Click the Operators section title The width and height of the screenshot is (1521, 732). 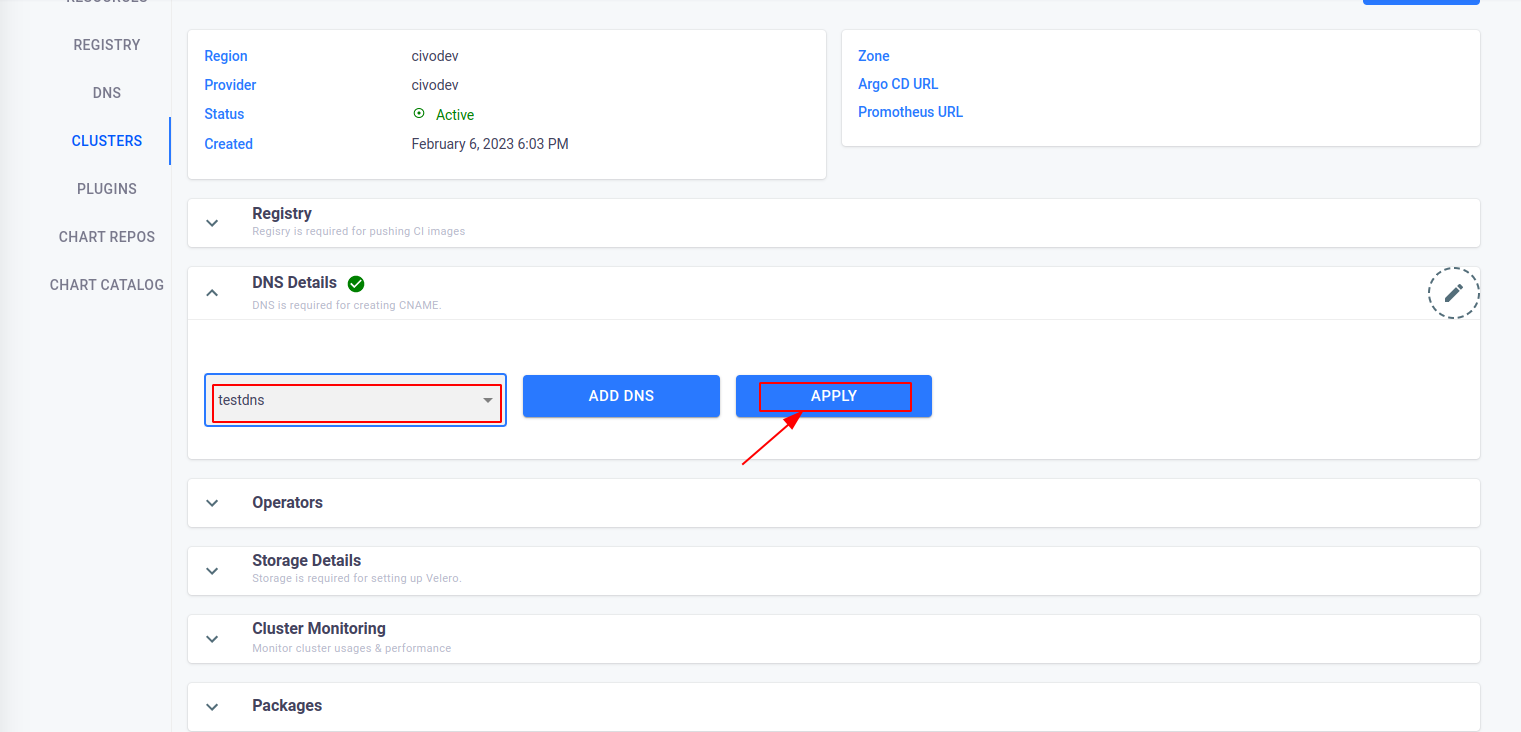(287, 503)
